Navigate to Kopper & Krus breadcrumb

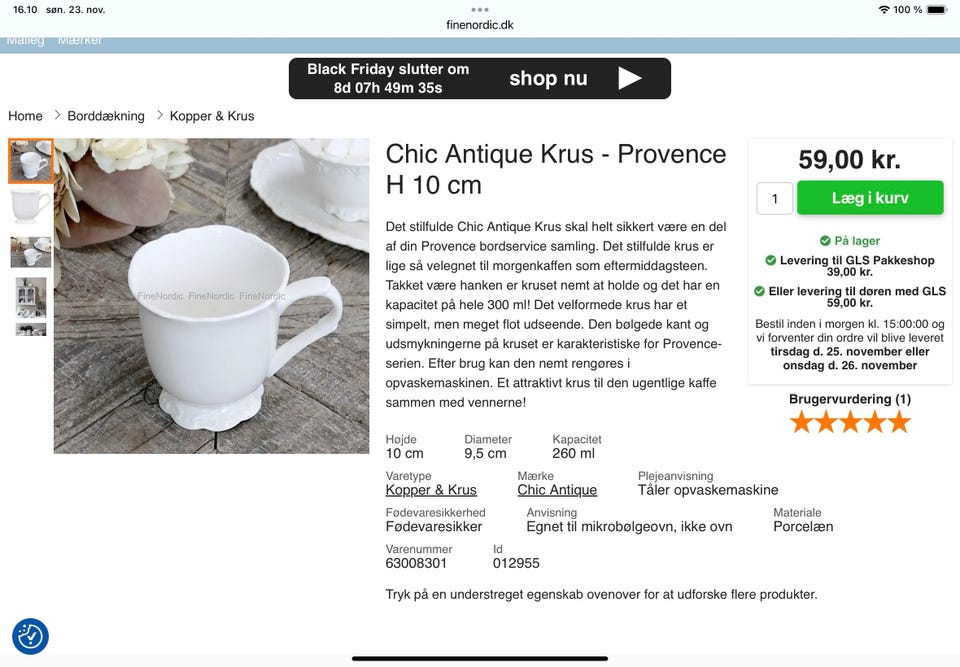[212, 116]
